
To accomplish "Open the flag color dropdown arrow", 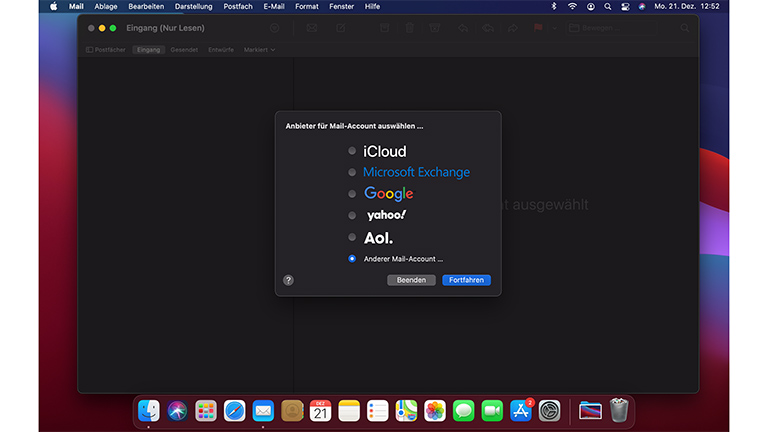I will [x=553, y=28].
